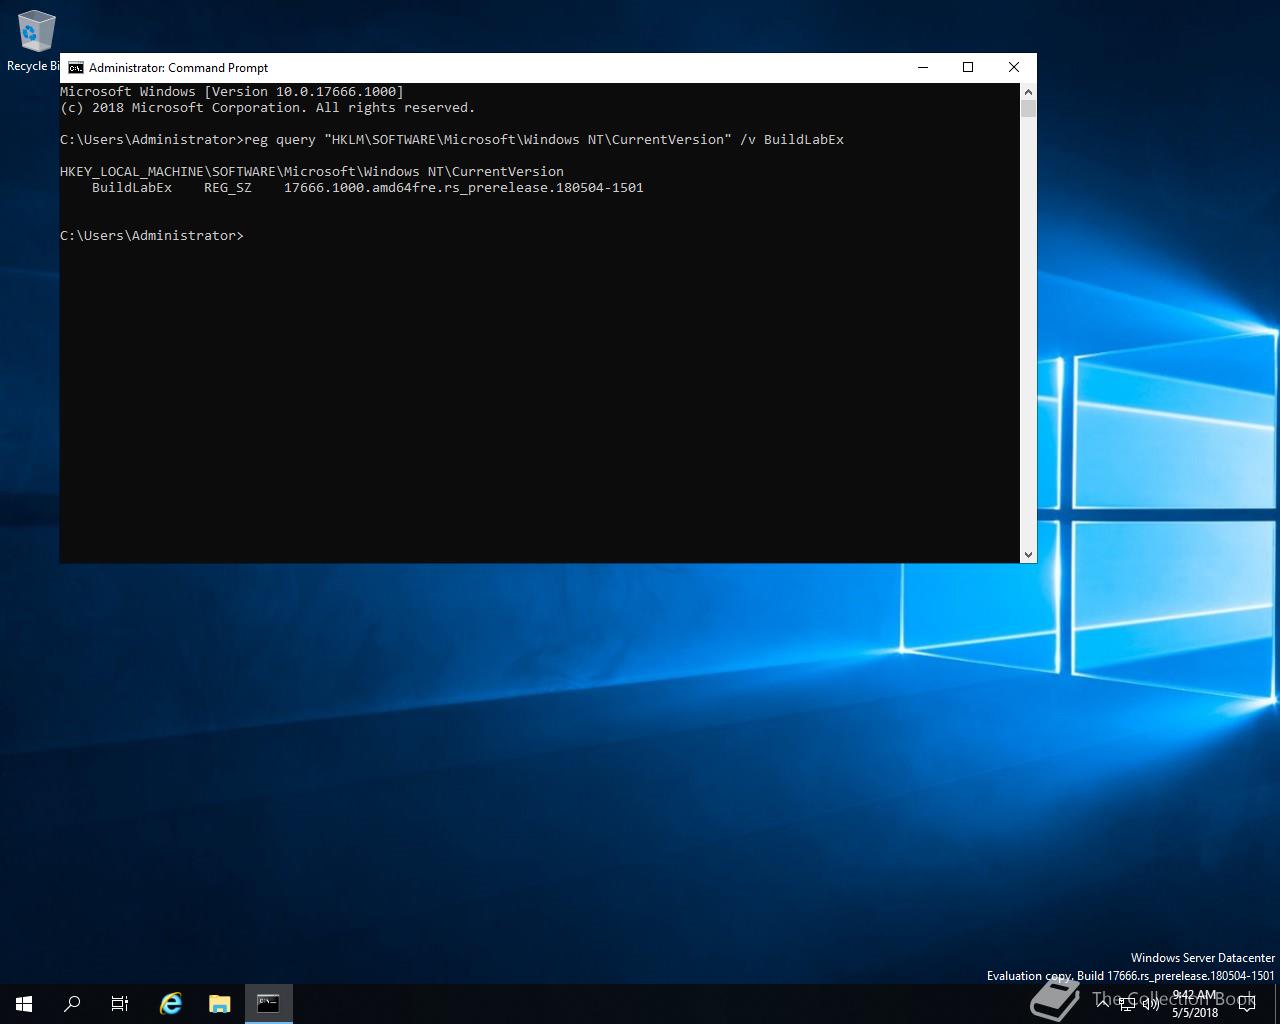Viewport: 1280px width, 1024px height.
Task: Open File Explorer from the taskbar
Action: click(220, 1004)
